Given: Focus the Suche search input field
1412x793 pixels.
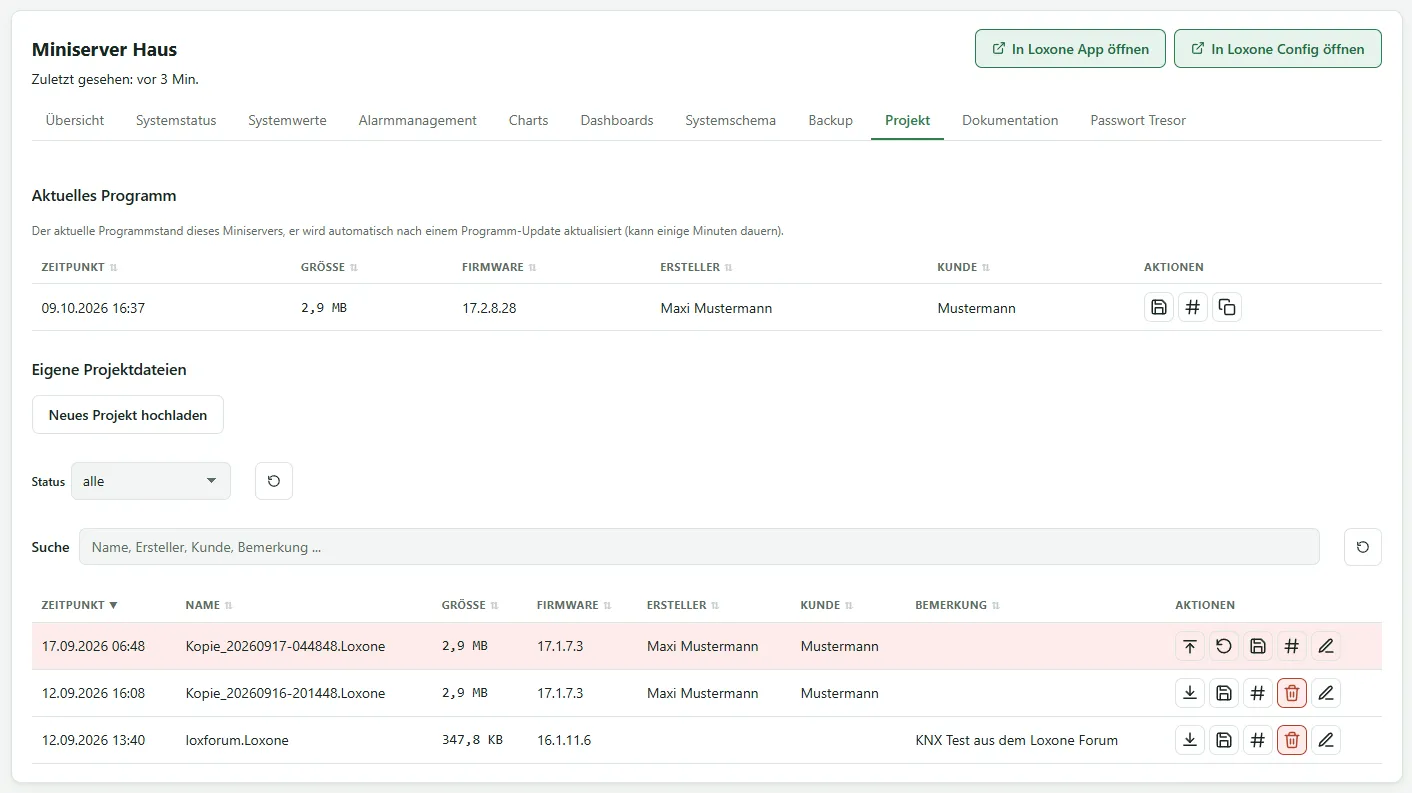Looking at the screenshot, I should point(699,547).
